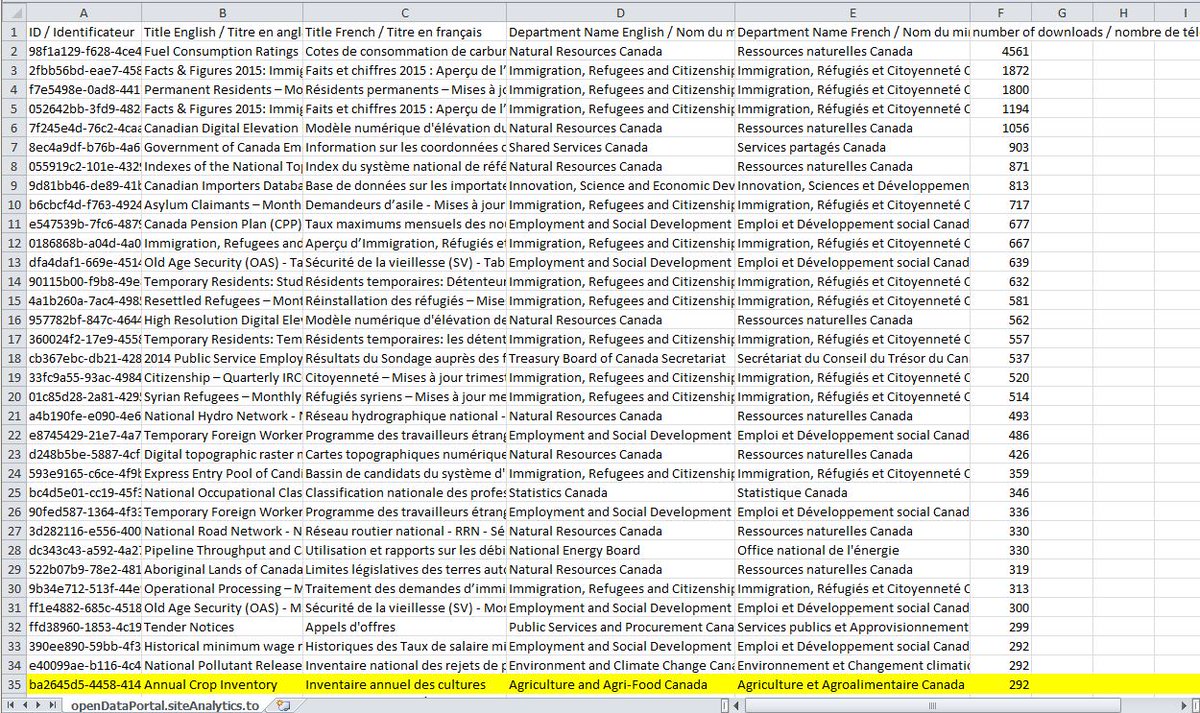The height and width of the screenshot is (713, 1200).
Task: Select the cell with value 903
Action: pos(1001,147)
